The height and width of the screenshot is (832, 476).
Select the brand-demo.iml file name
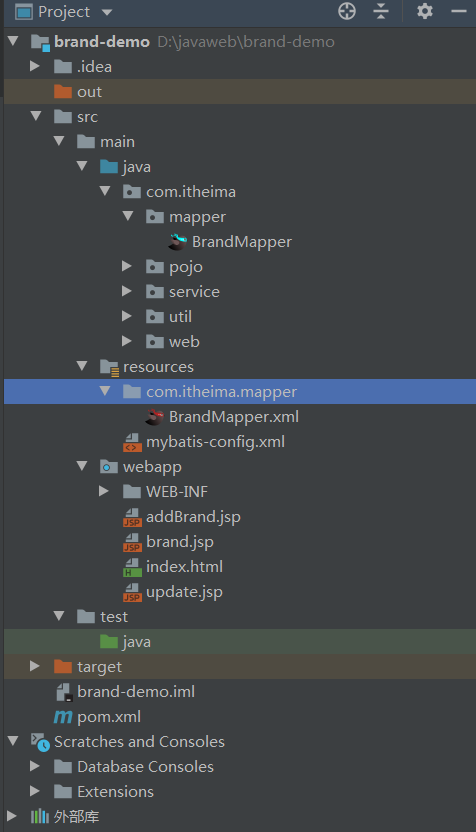click(x=136, y=692)
